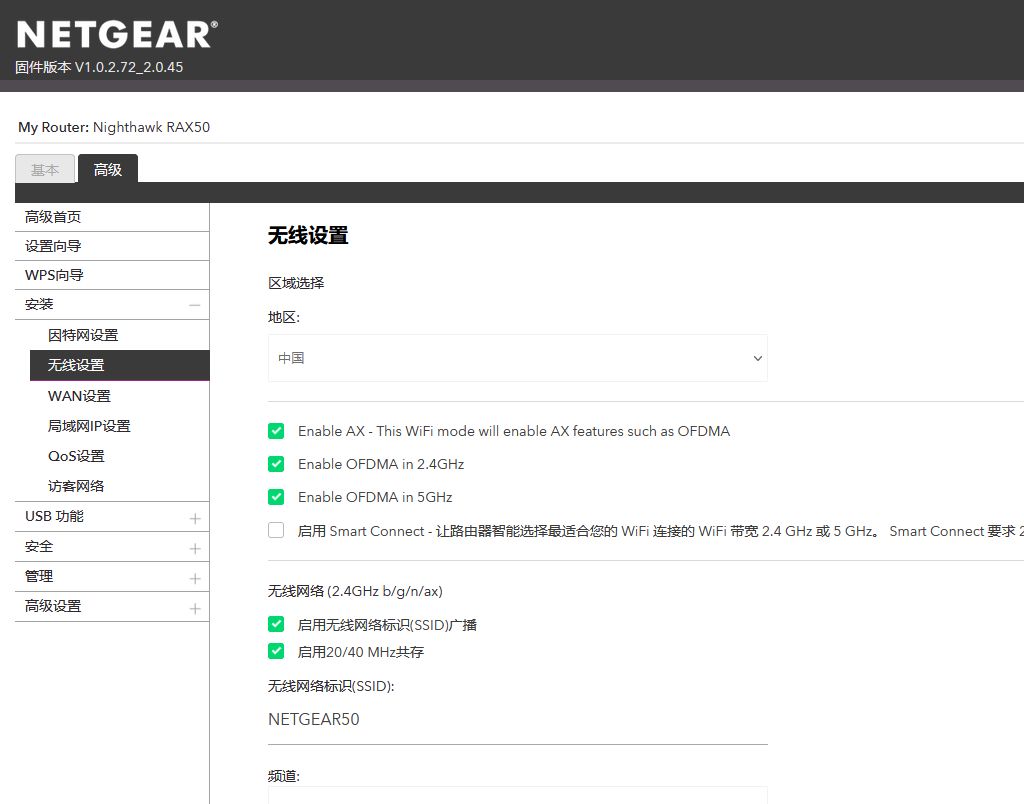Click the SSID field containing NETGEAR50
Viewport: 1024px width, 804px height.
click(517, 720)
